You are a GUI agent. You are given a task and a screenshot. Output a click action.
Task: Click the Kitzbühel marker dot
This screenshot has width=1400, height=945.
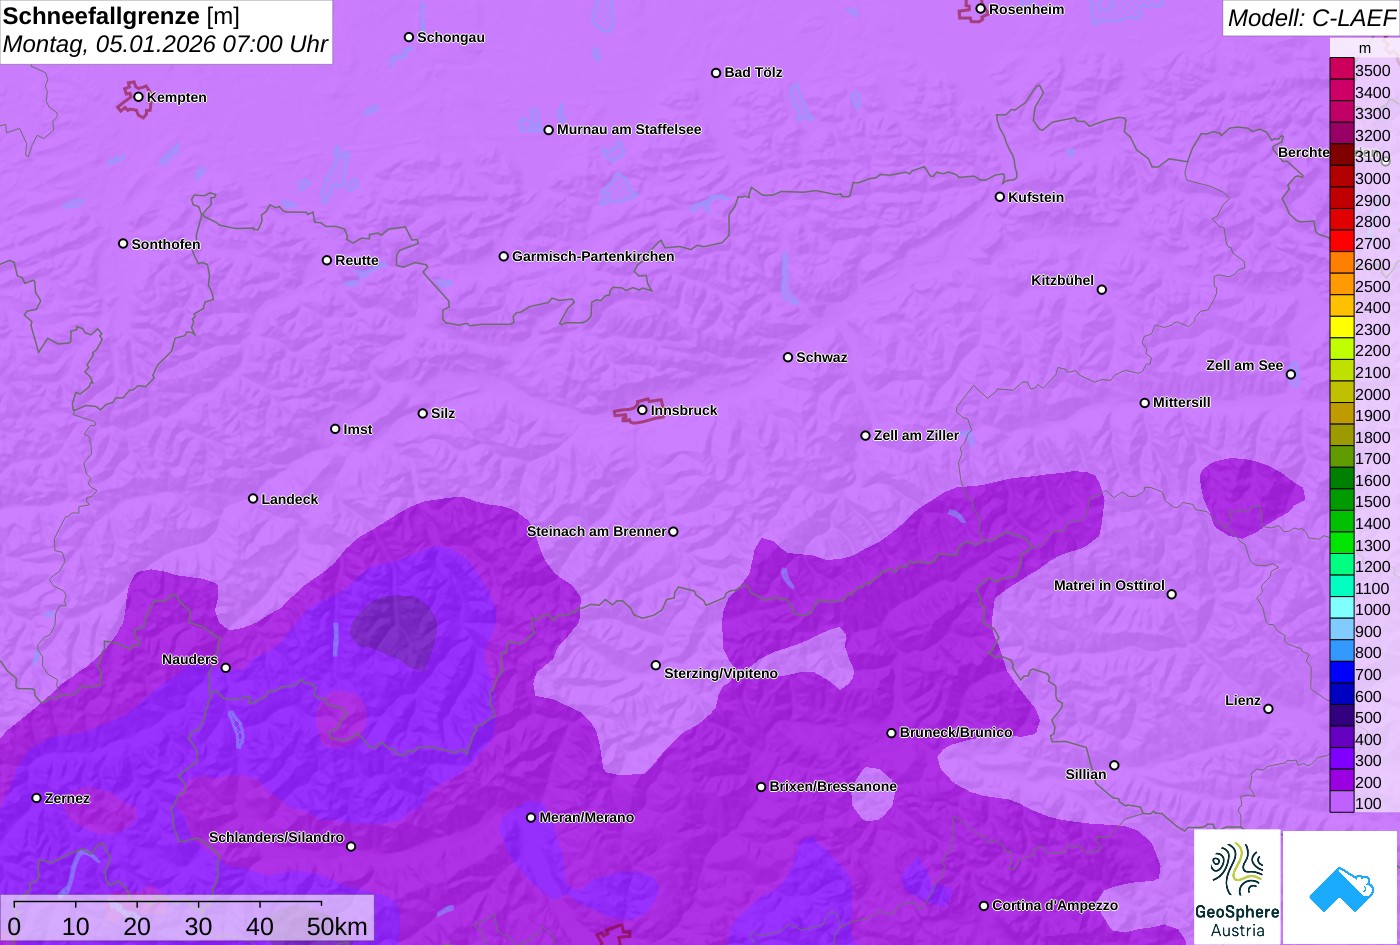1102,290
